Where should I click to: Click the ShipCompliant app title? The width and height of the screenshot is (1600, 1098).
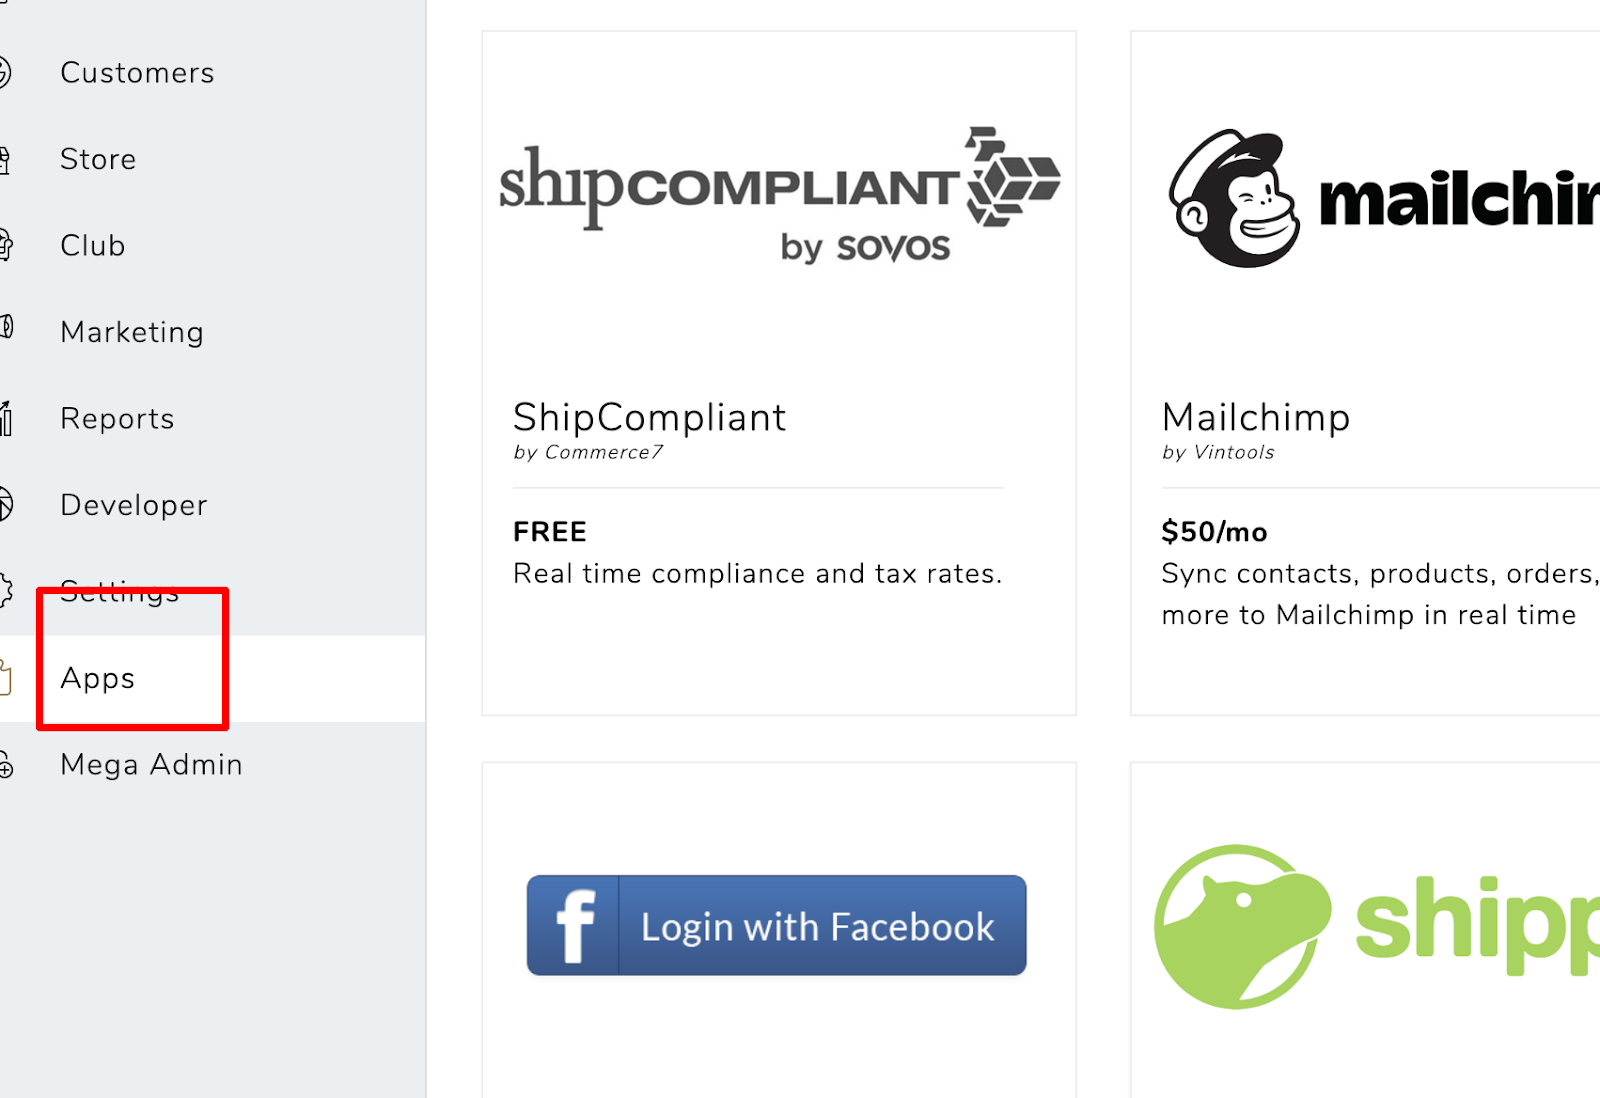point(649,418)
